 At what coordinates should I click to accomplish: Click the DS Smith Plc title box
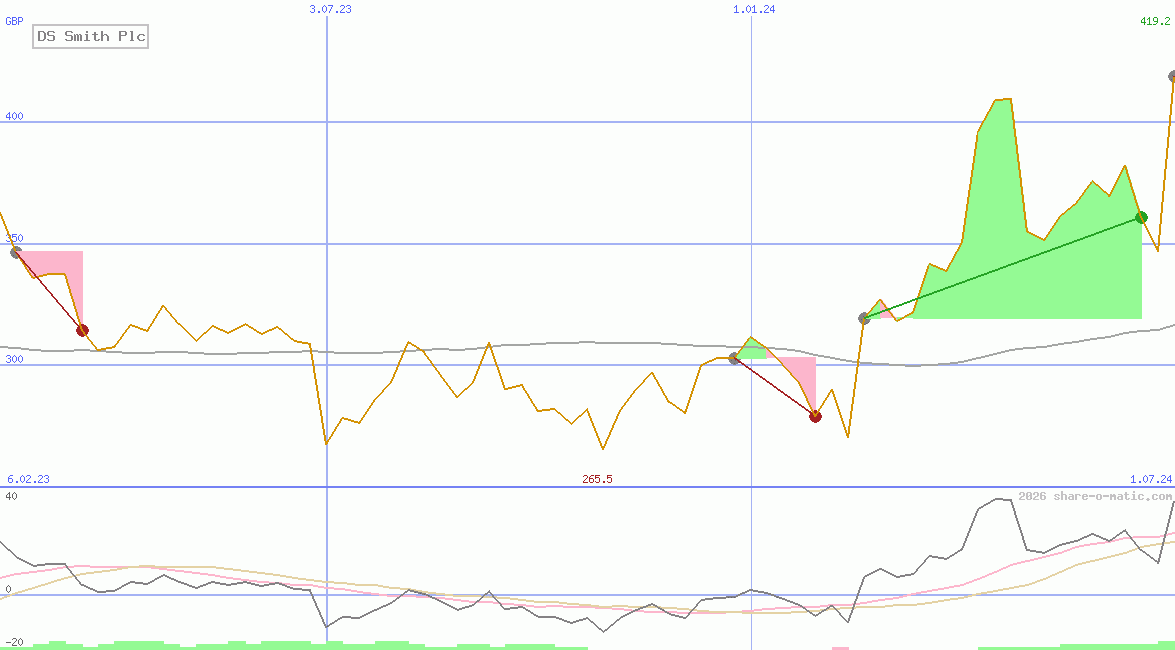click(x=91, y=37)
